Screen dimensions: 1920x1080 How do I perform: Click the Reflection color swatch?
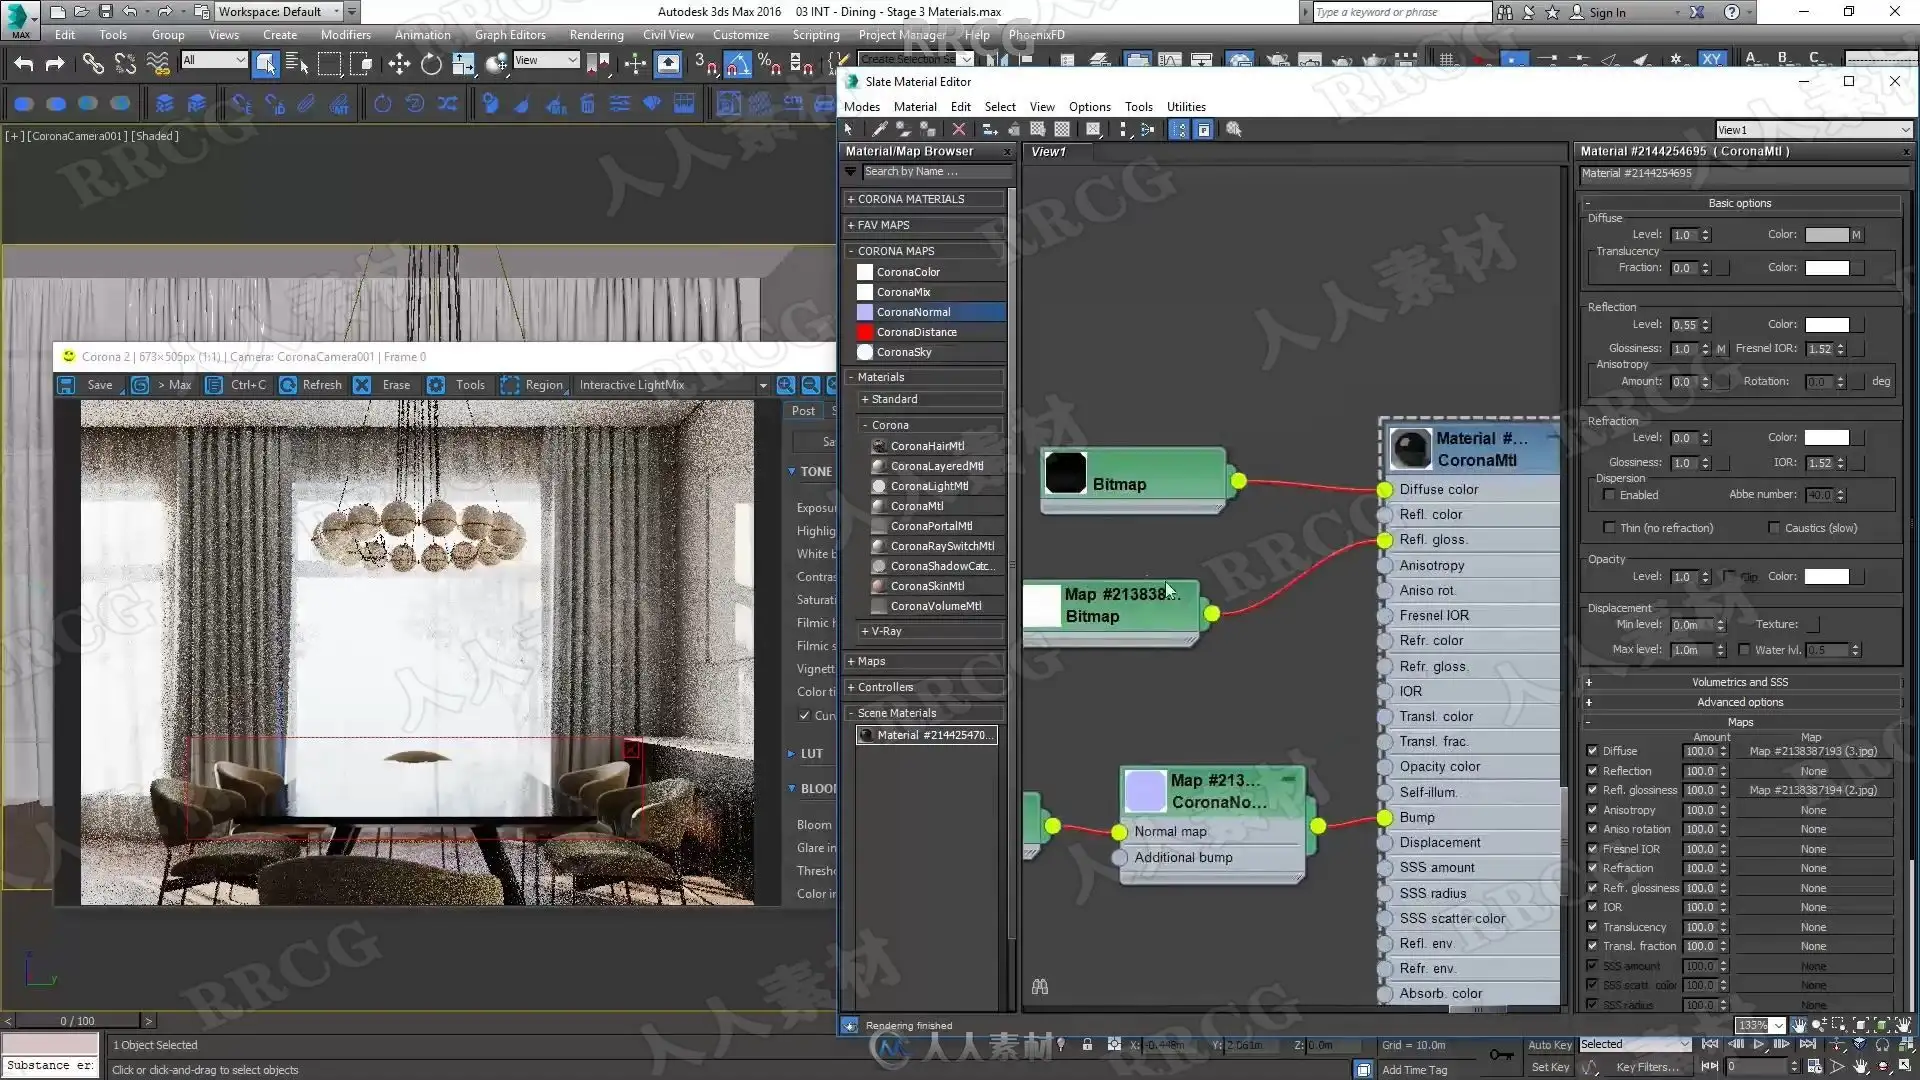(x=1826, y=325)
